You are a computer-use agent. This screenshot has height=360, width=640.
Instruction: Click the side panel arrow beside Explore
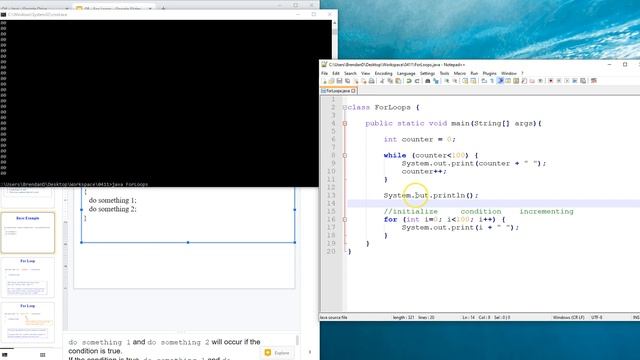(x=310, y=352)
